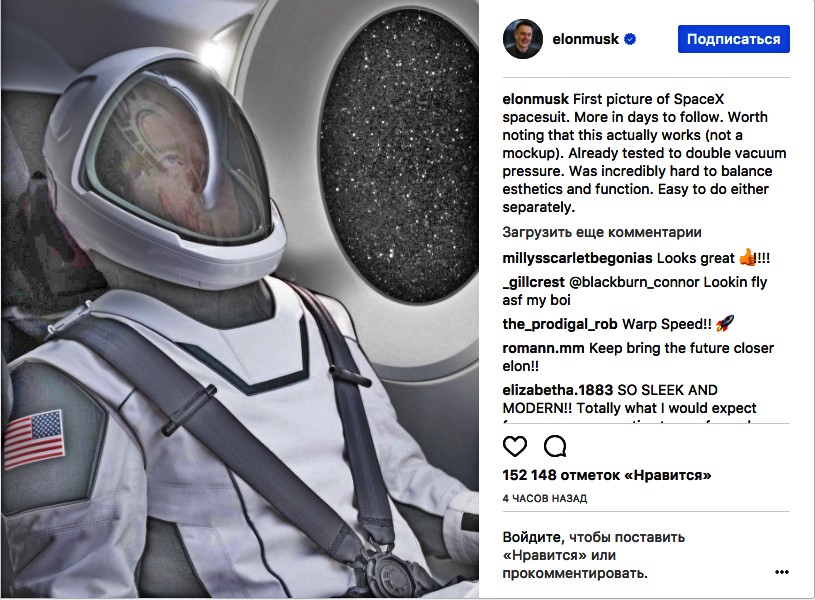Visit the_prodigal_rob commenter profile
The height and width of the screenshot is (600, 815).
point(559,324)
